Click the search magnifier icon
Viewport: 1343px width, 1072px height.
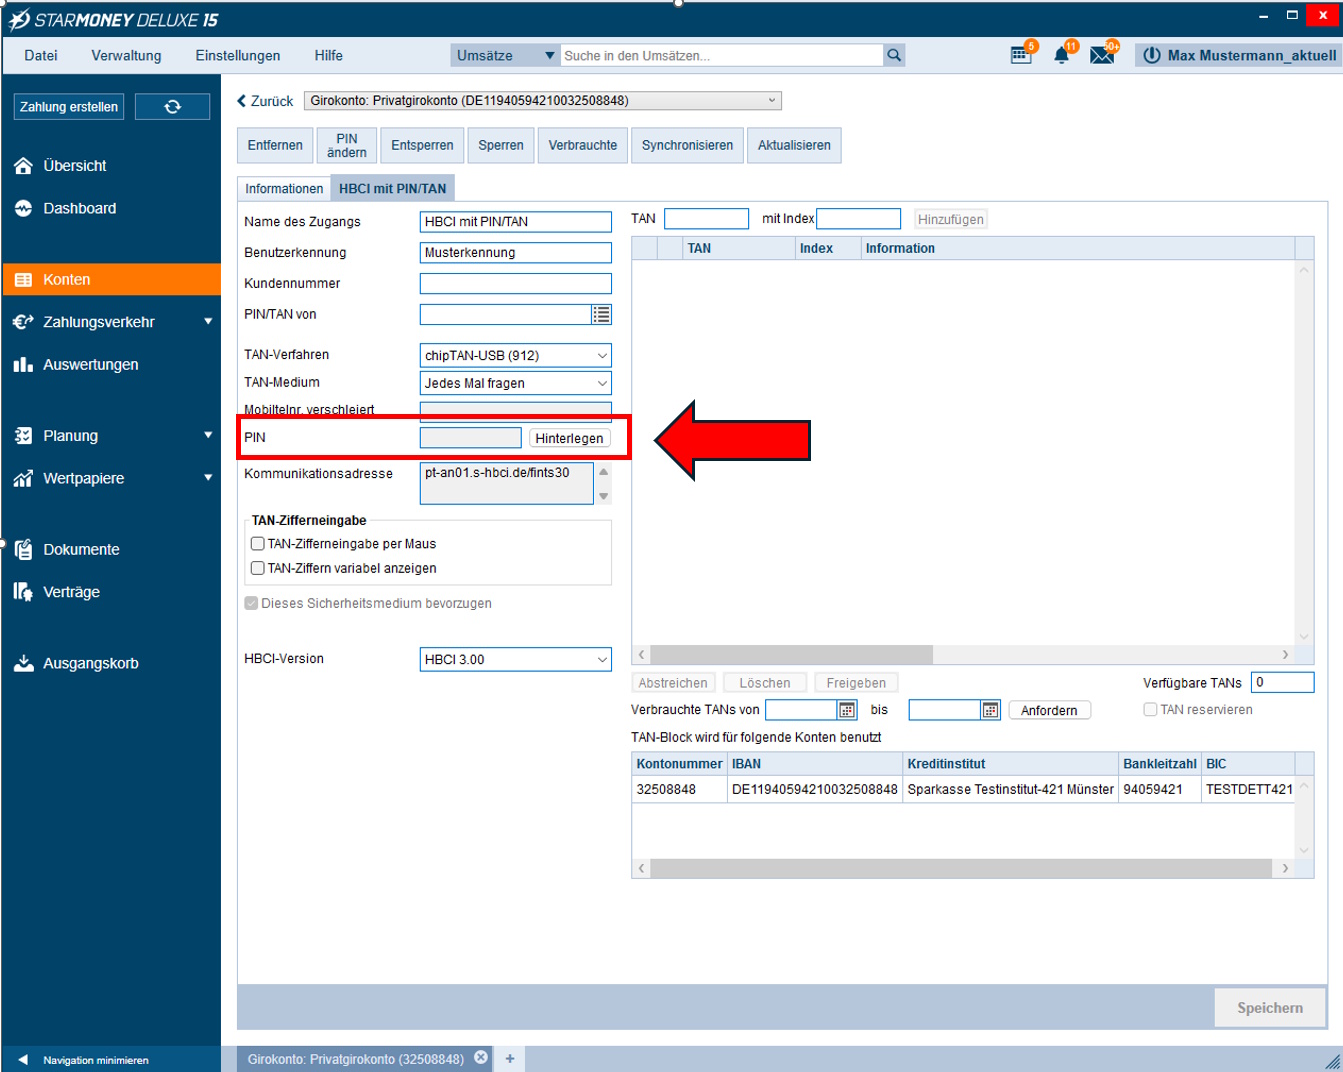[894, 56]
